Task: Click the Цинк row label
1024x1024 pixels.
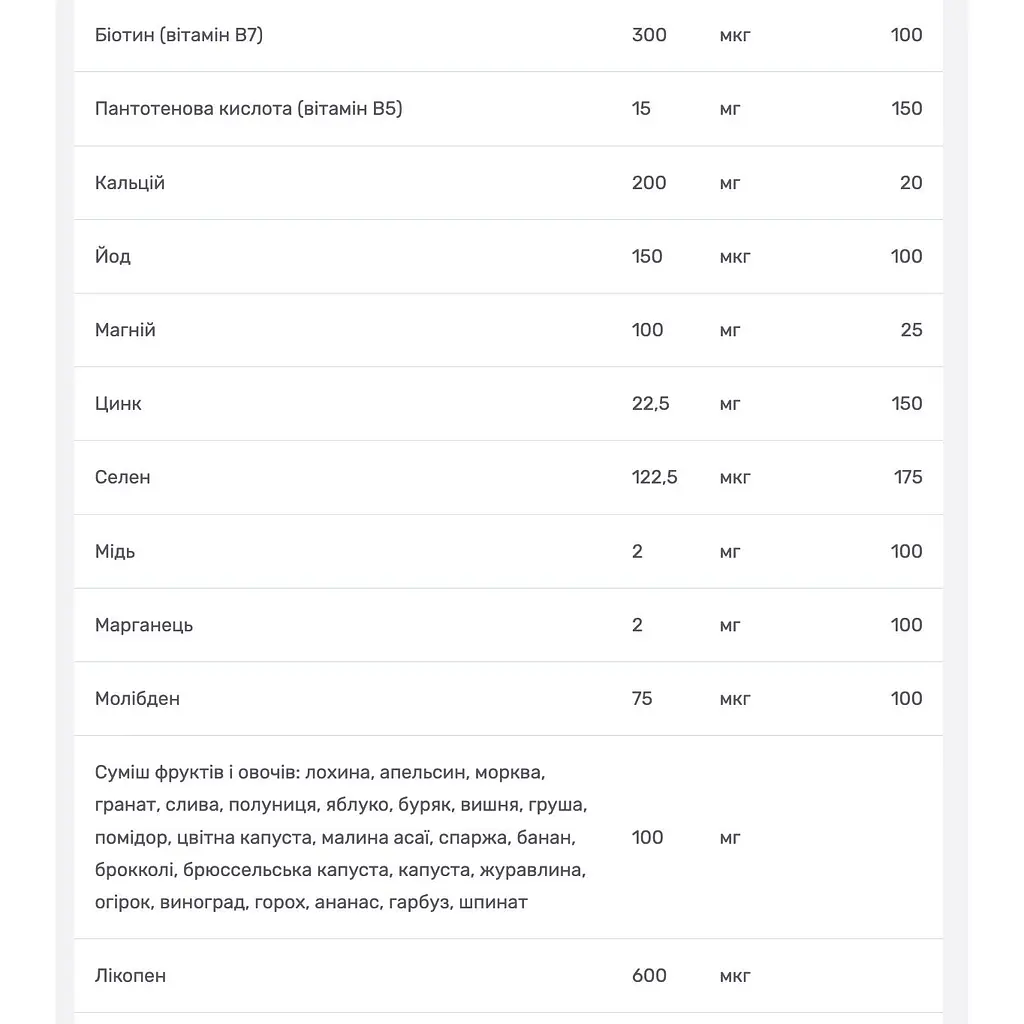Action: click(x=118, y=404)
